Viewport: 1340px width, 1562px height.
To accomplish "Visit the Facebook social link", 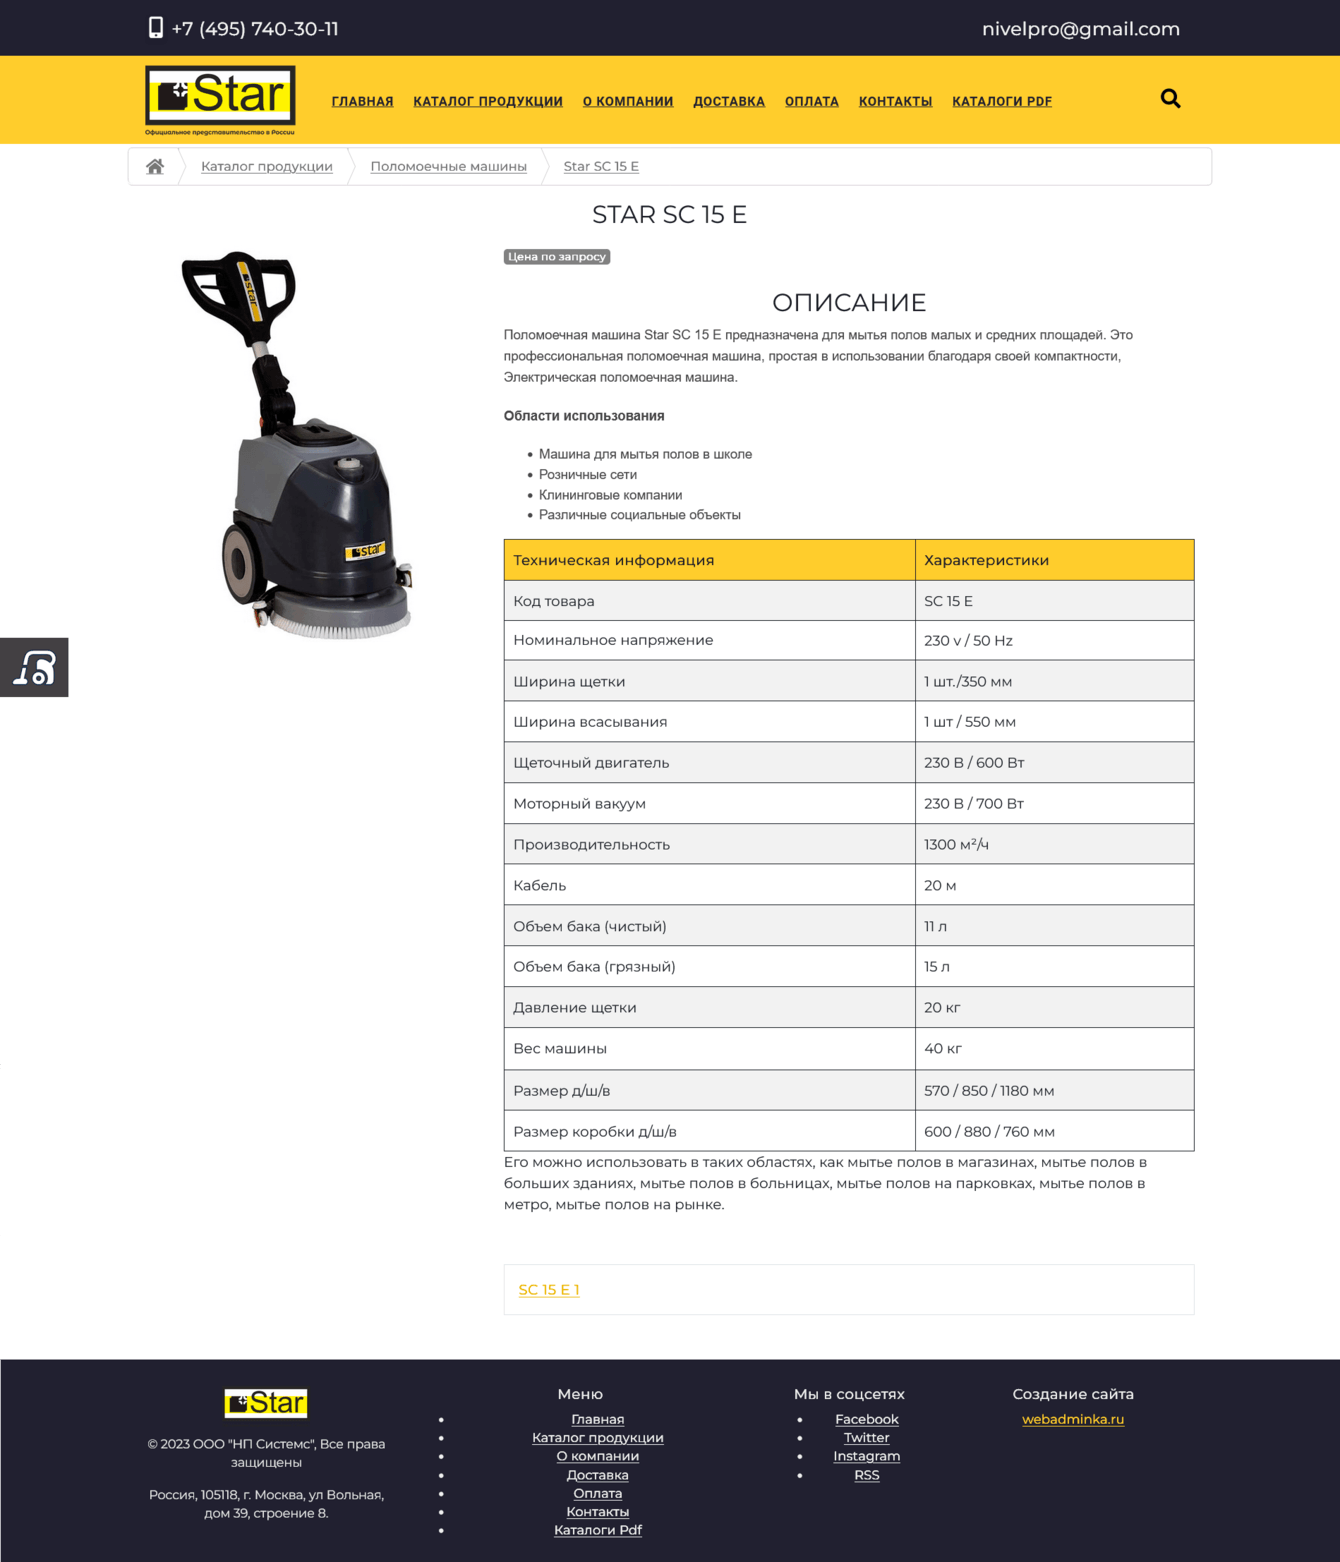I will [867, 1419].
